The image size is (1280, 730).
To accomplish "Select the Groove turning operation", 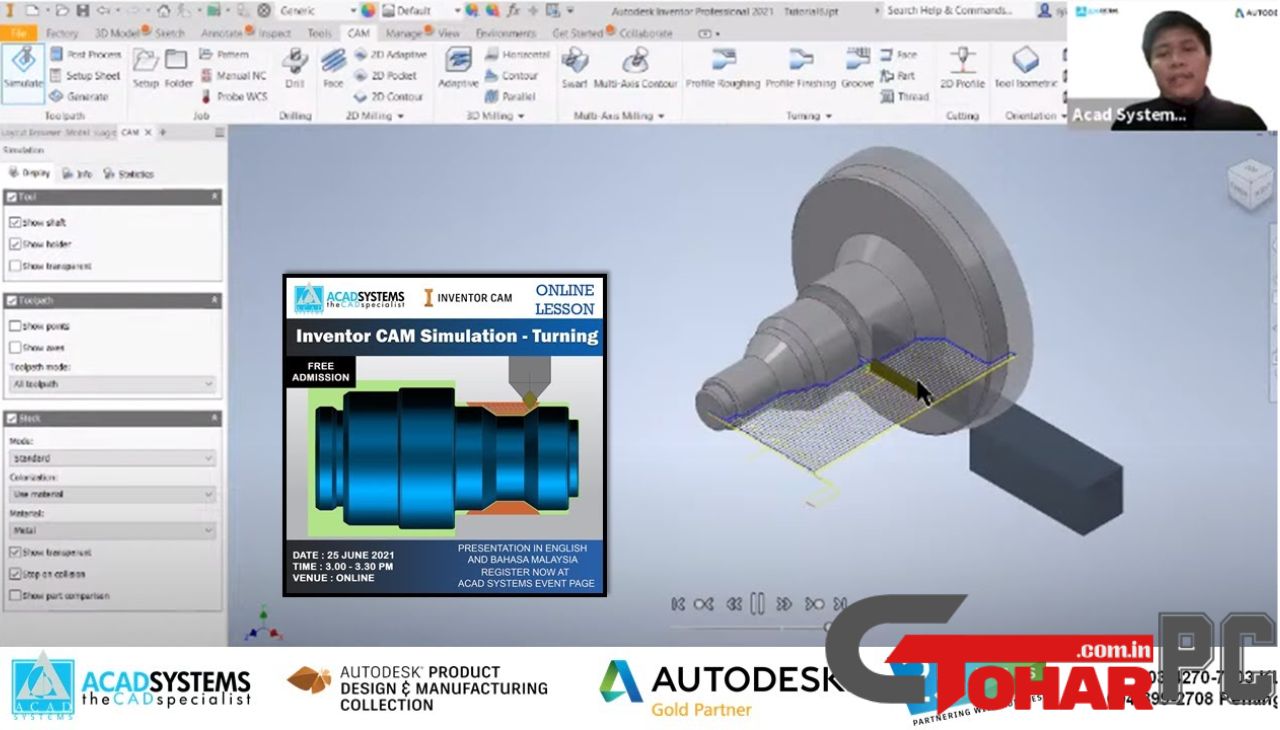I will [x=857, y=69].
